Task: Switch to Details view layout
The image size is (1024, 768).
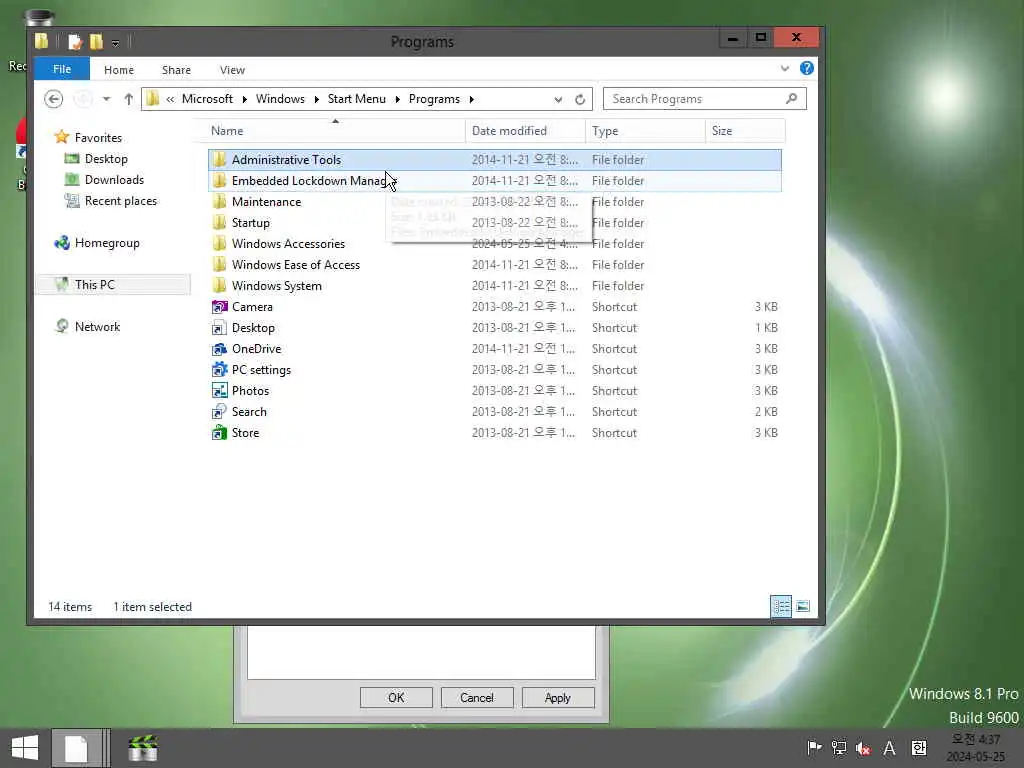Action: click(781, 606)
